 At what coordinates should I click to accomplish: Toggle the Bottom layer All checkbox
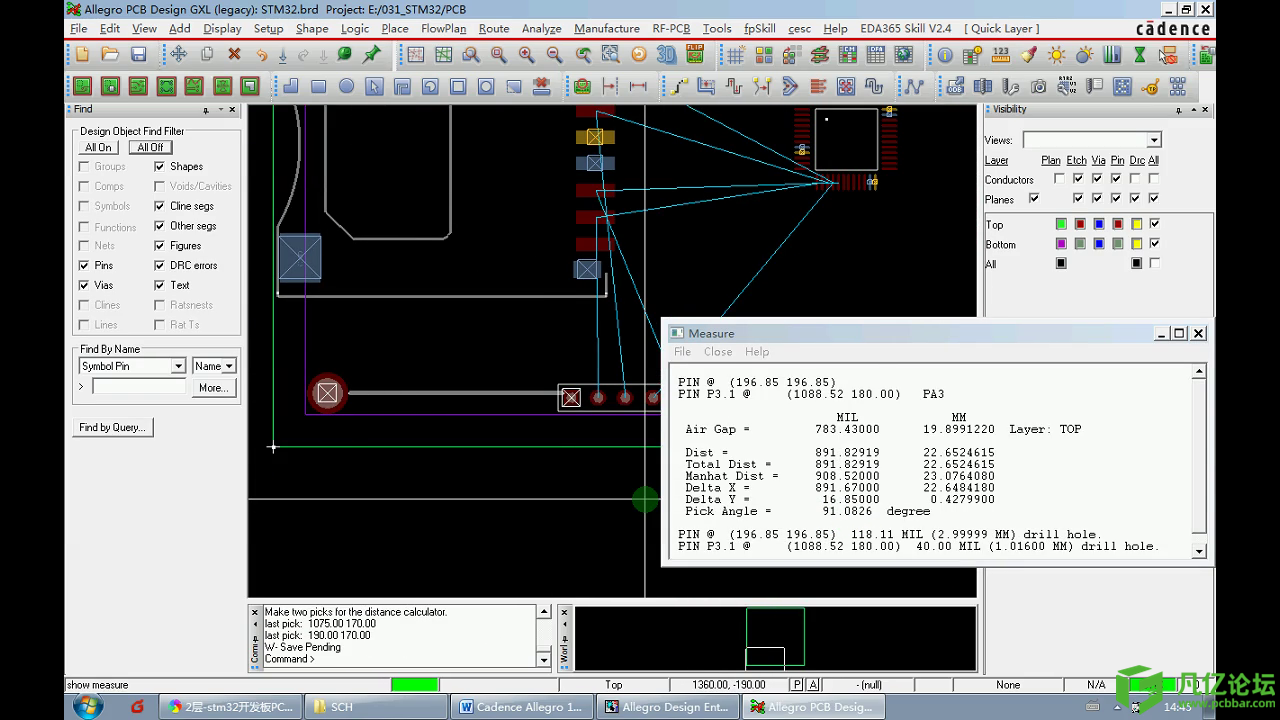point(1155,243)
